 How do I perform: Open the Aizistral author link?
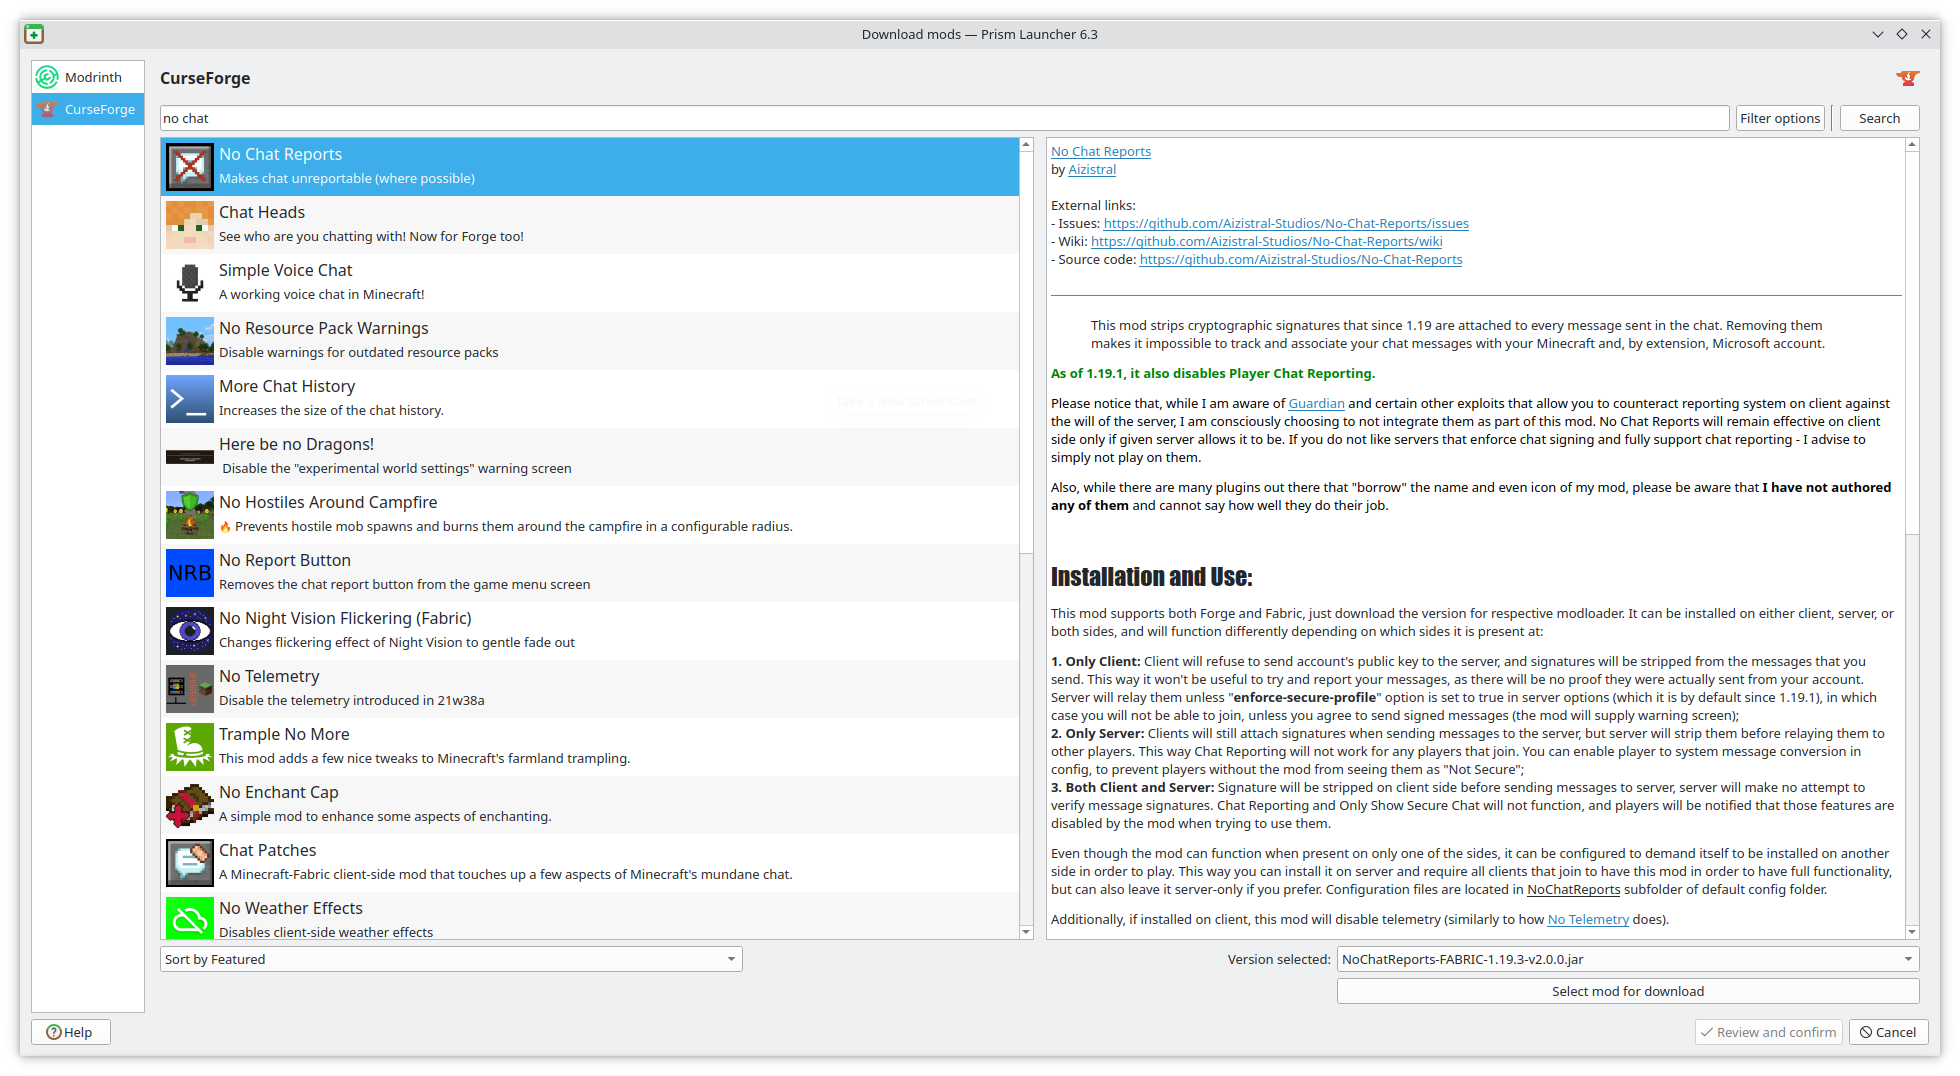[x=1091, y=169]
